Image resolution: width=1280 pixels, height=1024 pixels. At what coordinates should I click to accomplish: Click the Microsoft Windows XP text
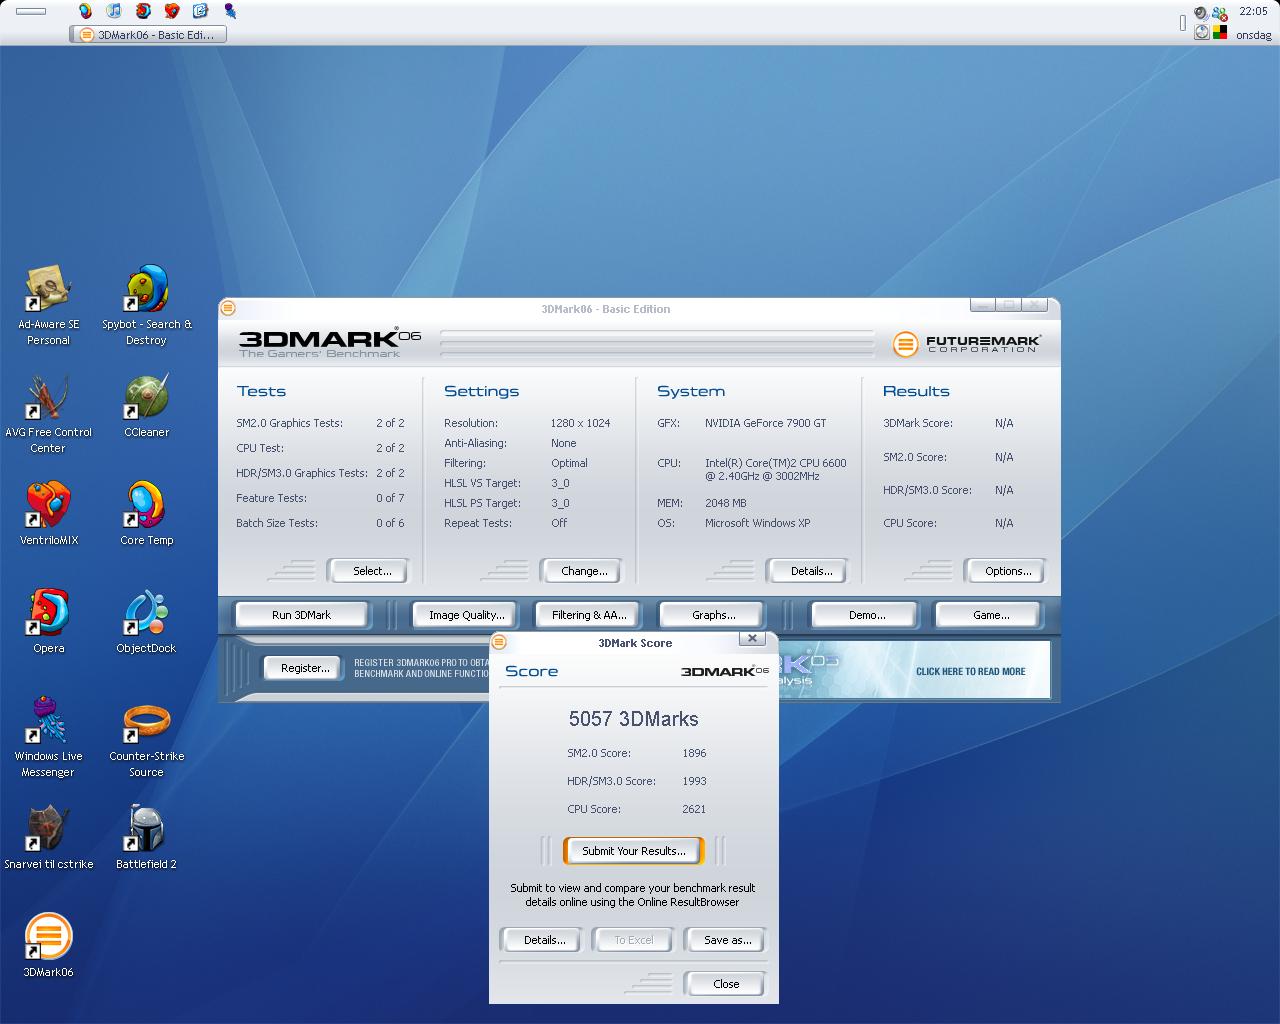pos(757,523)
